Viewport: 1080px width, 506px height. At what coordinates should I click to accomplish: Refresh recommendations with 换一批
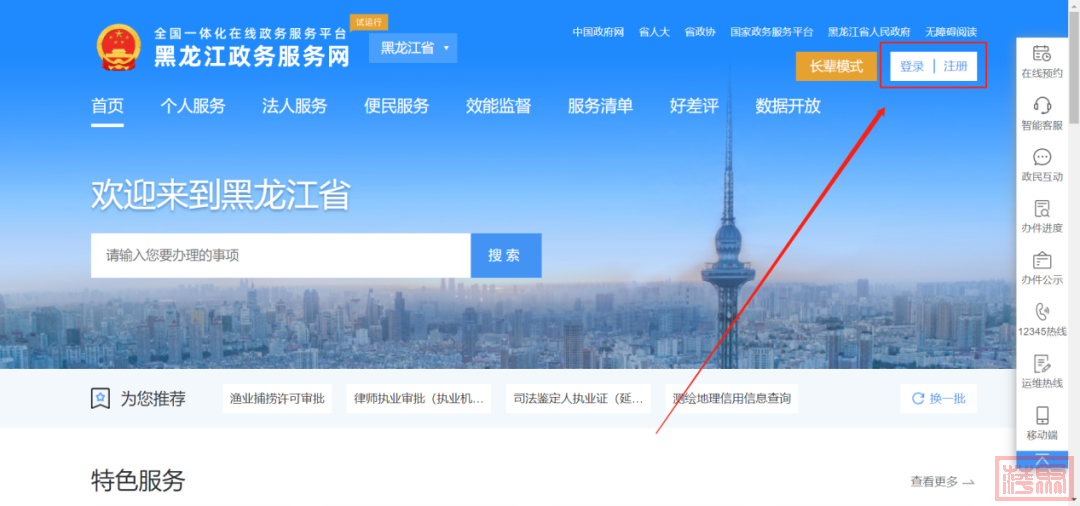pos(938,399)
